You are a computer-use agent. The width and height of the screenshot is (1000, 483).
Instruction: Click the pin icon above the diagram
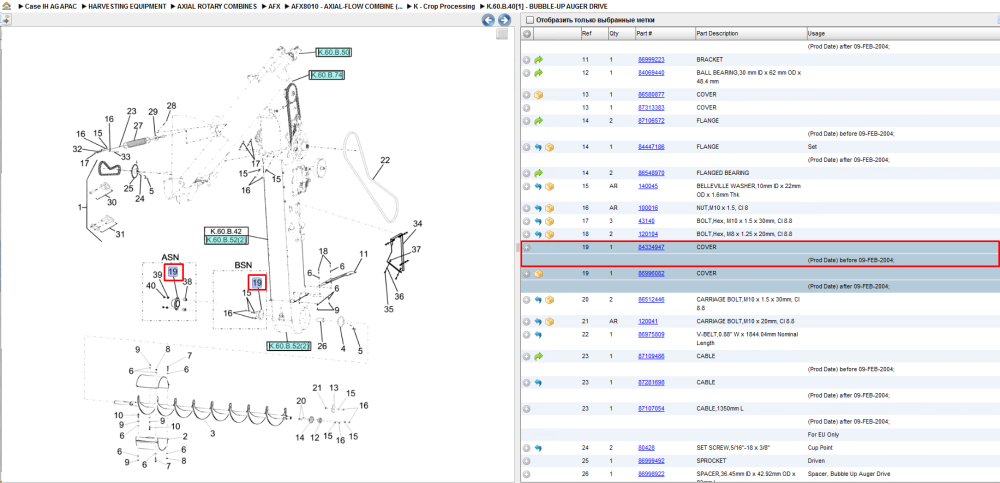pyautogui.click(x=6, y=20)
